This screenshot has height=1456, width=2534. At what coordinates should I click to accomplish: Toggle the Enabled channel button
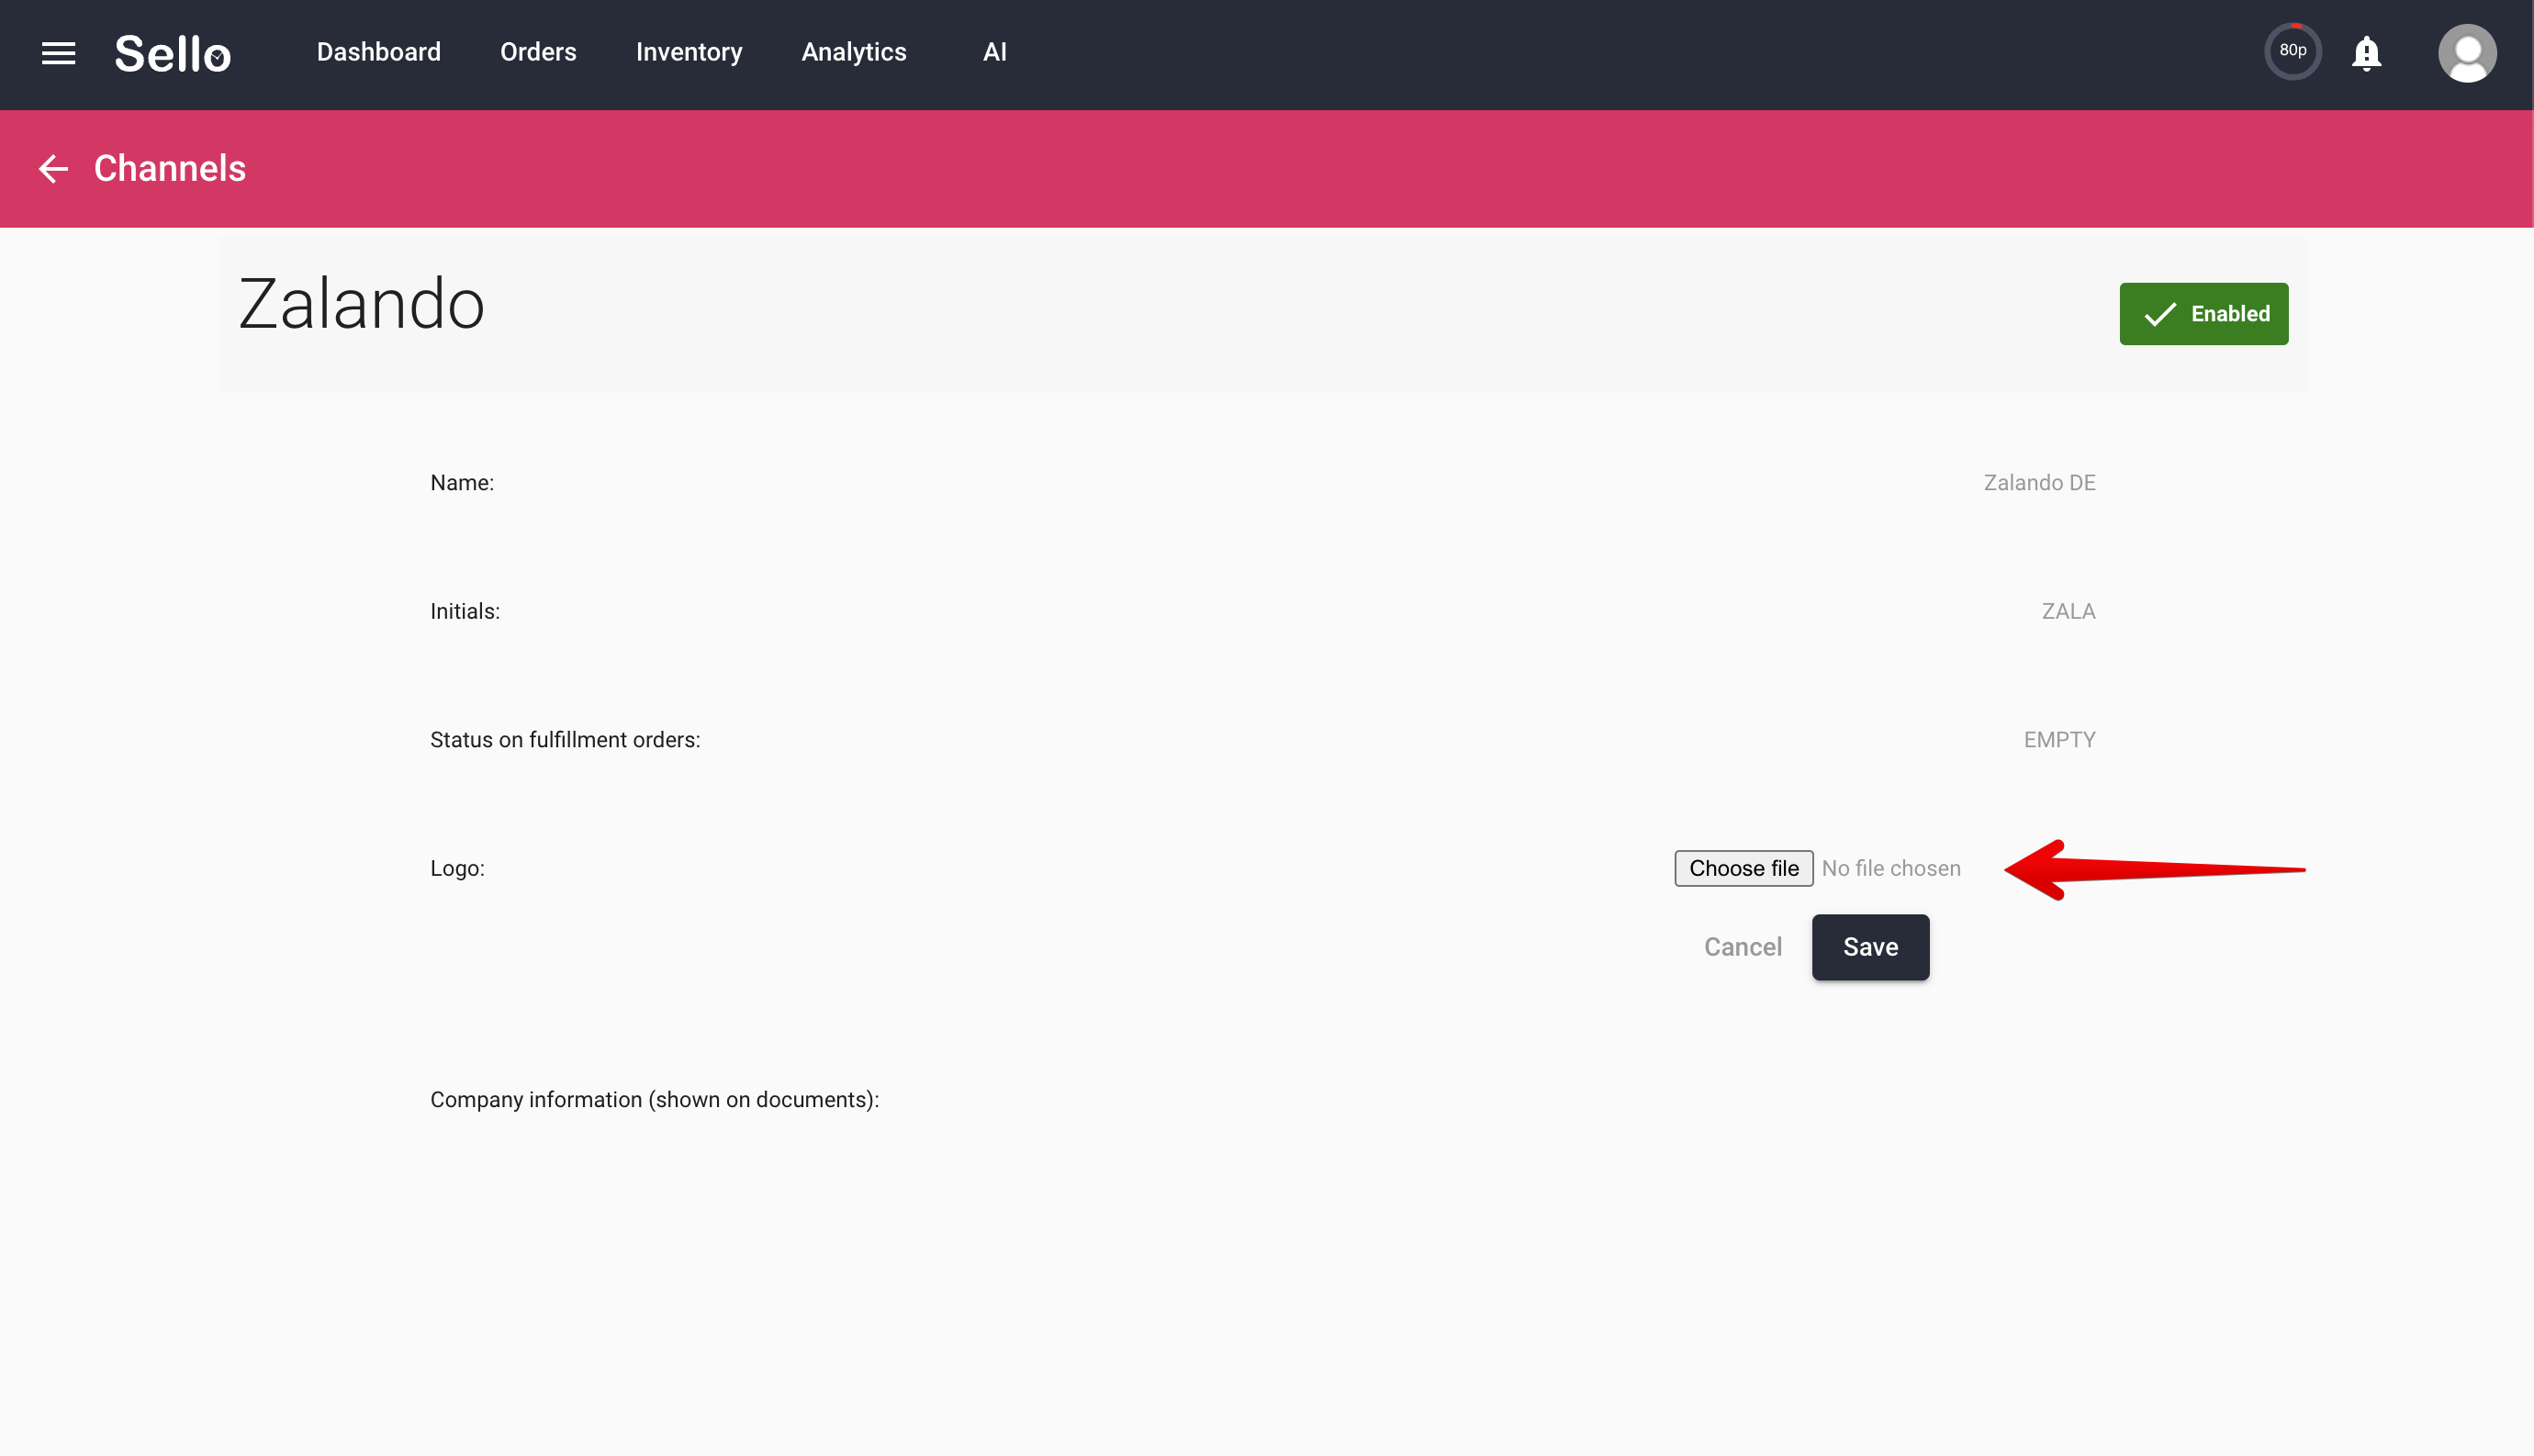click(2203, 314)
